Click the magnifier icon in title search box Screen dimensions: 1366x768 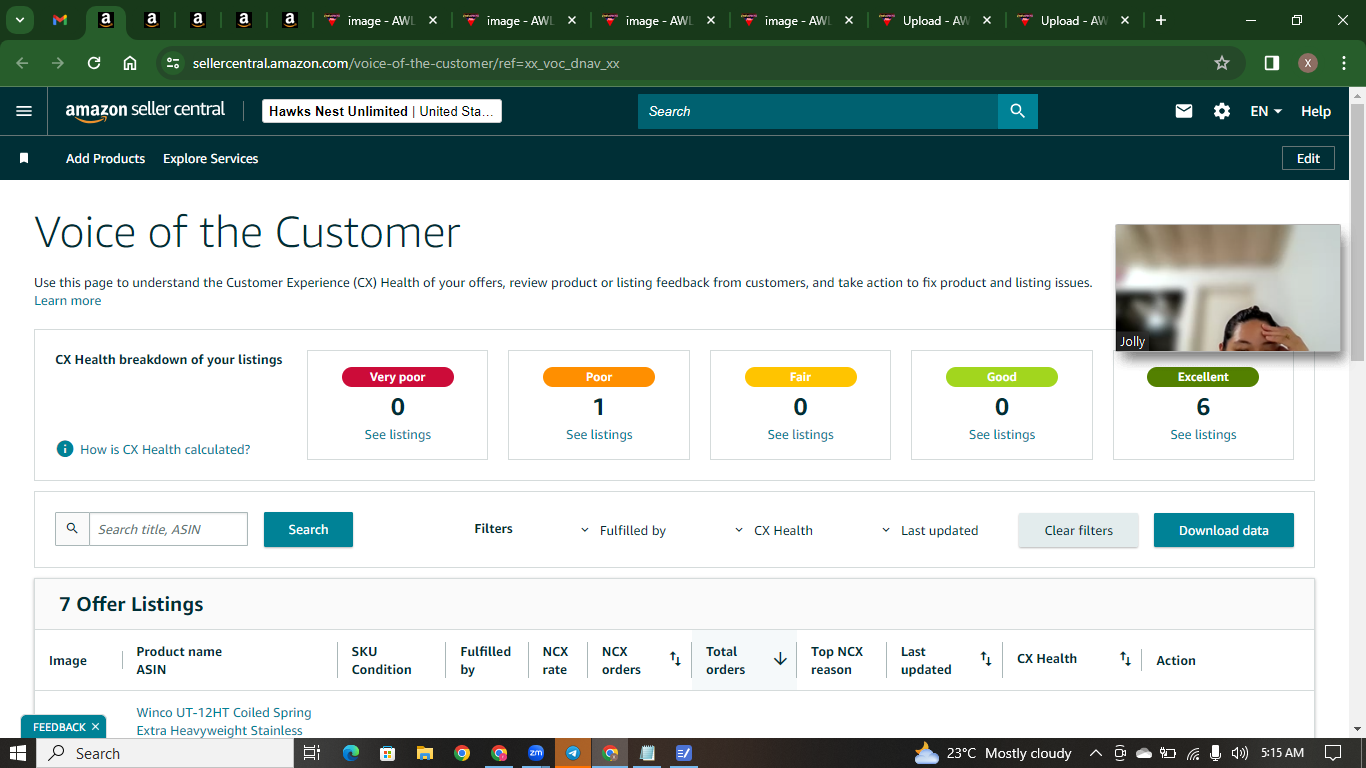click(72, 529)
